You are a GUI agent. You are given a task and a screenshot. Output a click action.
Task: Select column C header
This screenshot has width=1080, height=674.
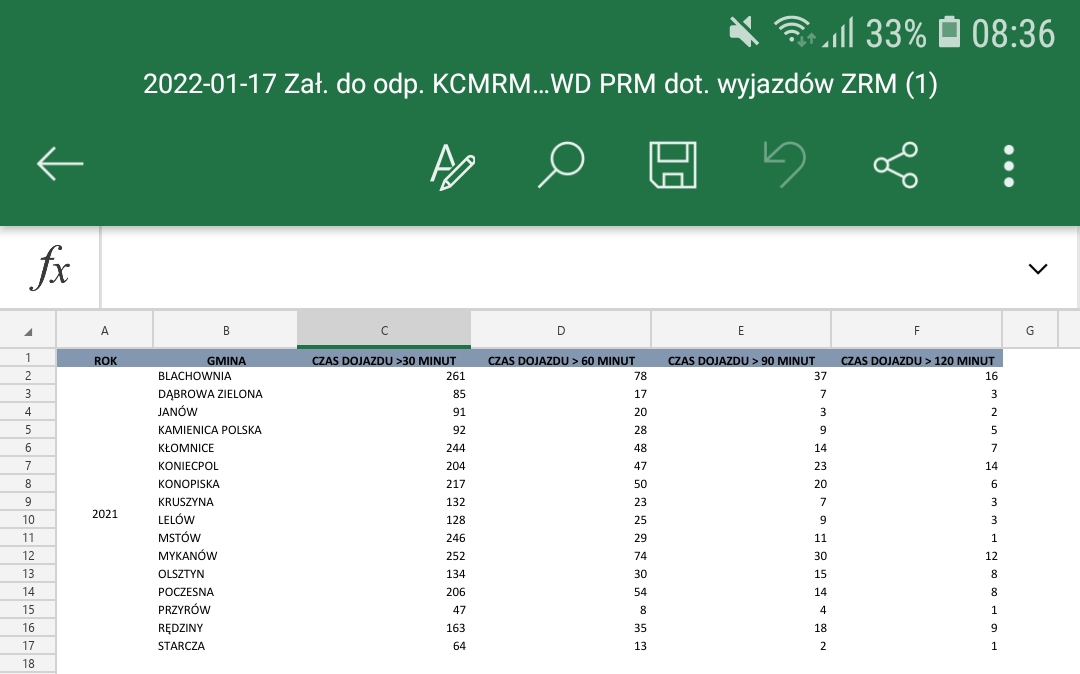(384, 330)
